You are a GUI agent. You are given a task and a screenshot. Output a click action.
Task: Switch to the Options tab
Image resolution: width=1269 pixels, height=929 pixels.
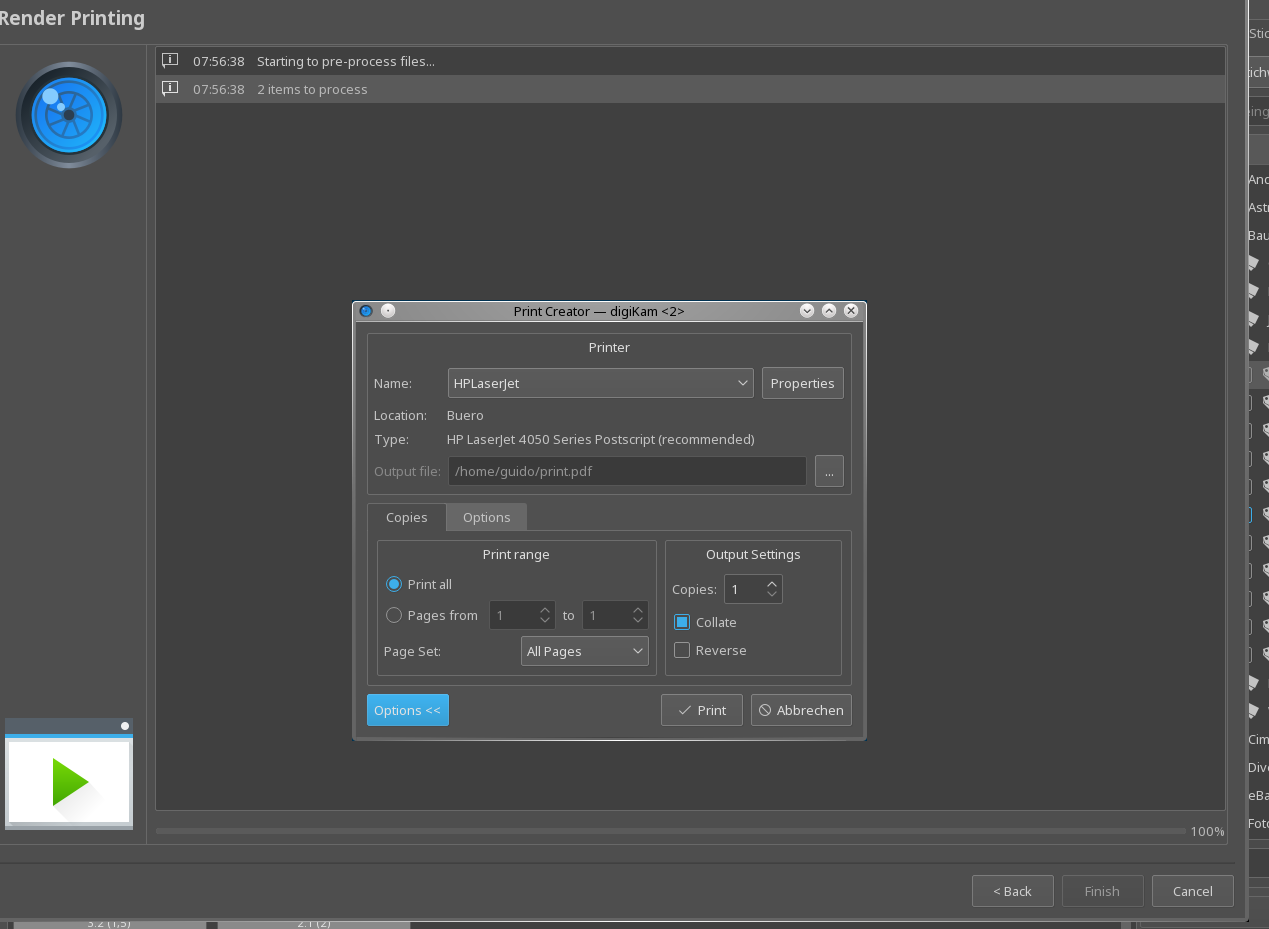pyautogui.click(x=486, y=517)
